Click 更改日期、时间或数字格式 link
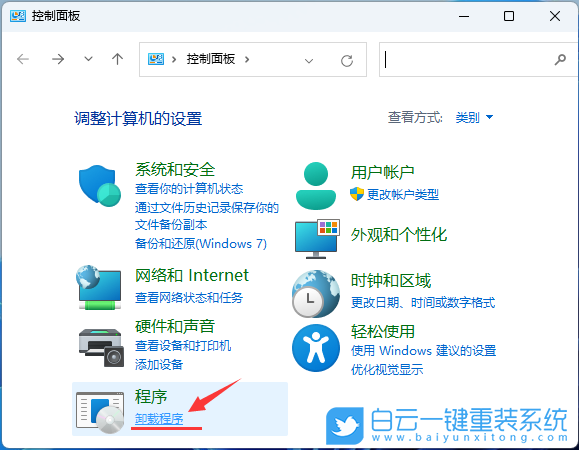Viewport: 579px width, 450px height. pos(423,303)
